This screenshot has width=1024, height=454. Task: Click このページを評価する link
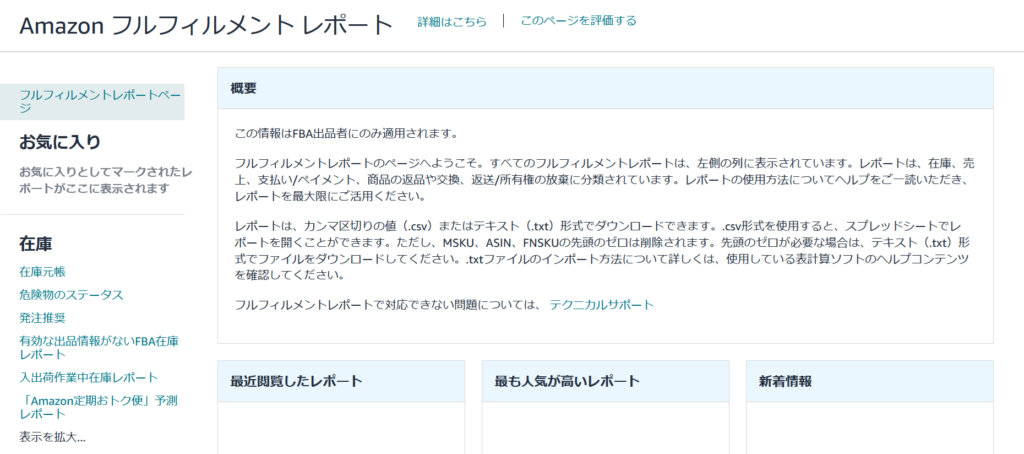[x=578, y=21]
